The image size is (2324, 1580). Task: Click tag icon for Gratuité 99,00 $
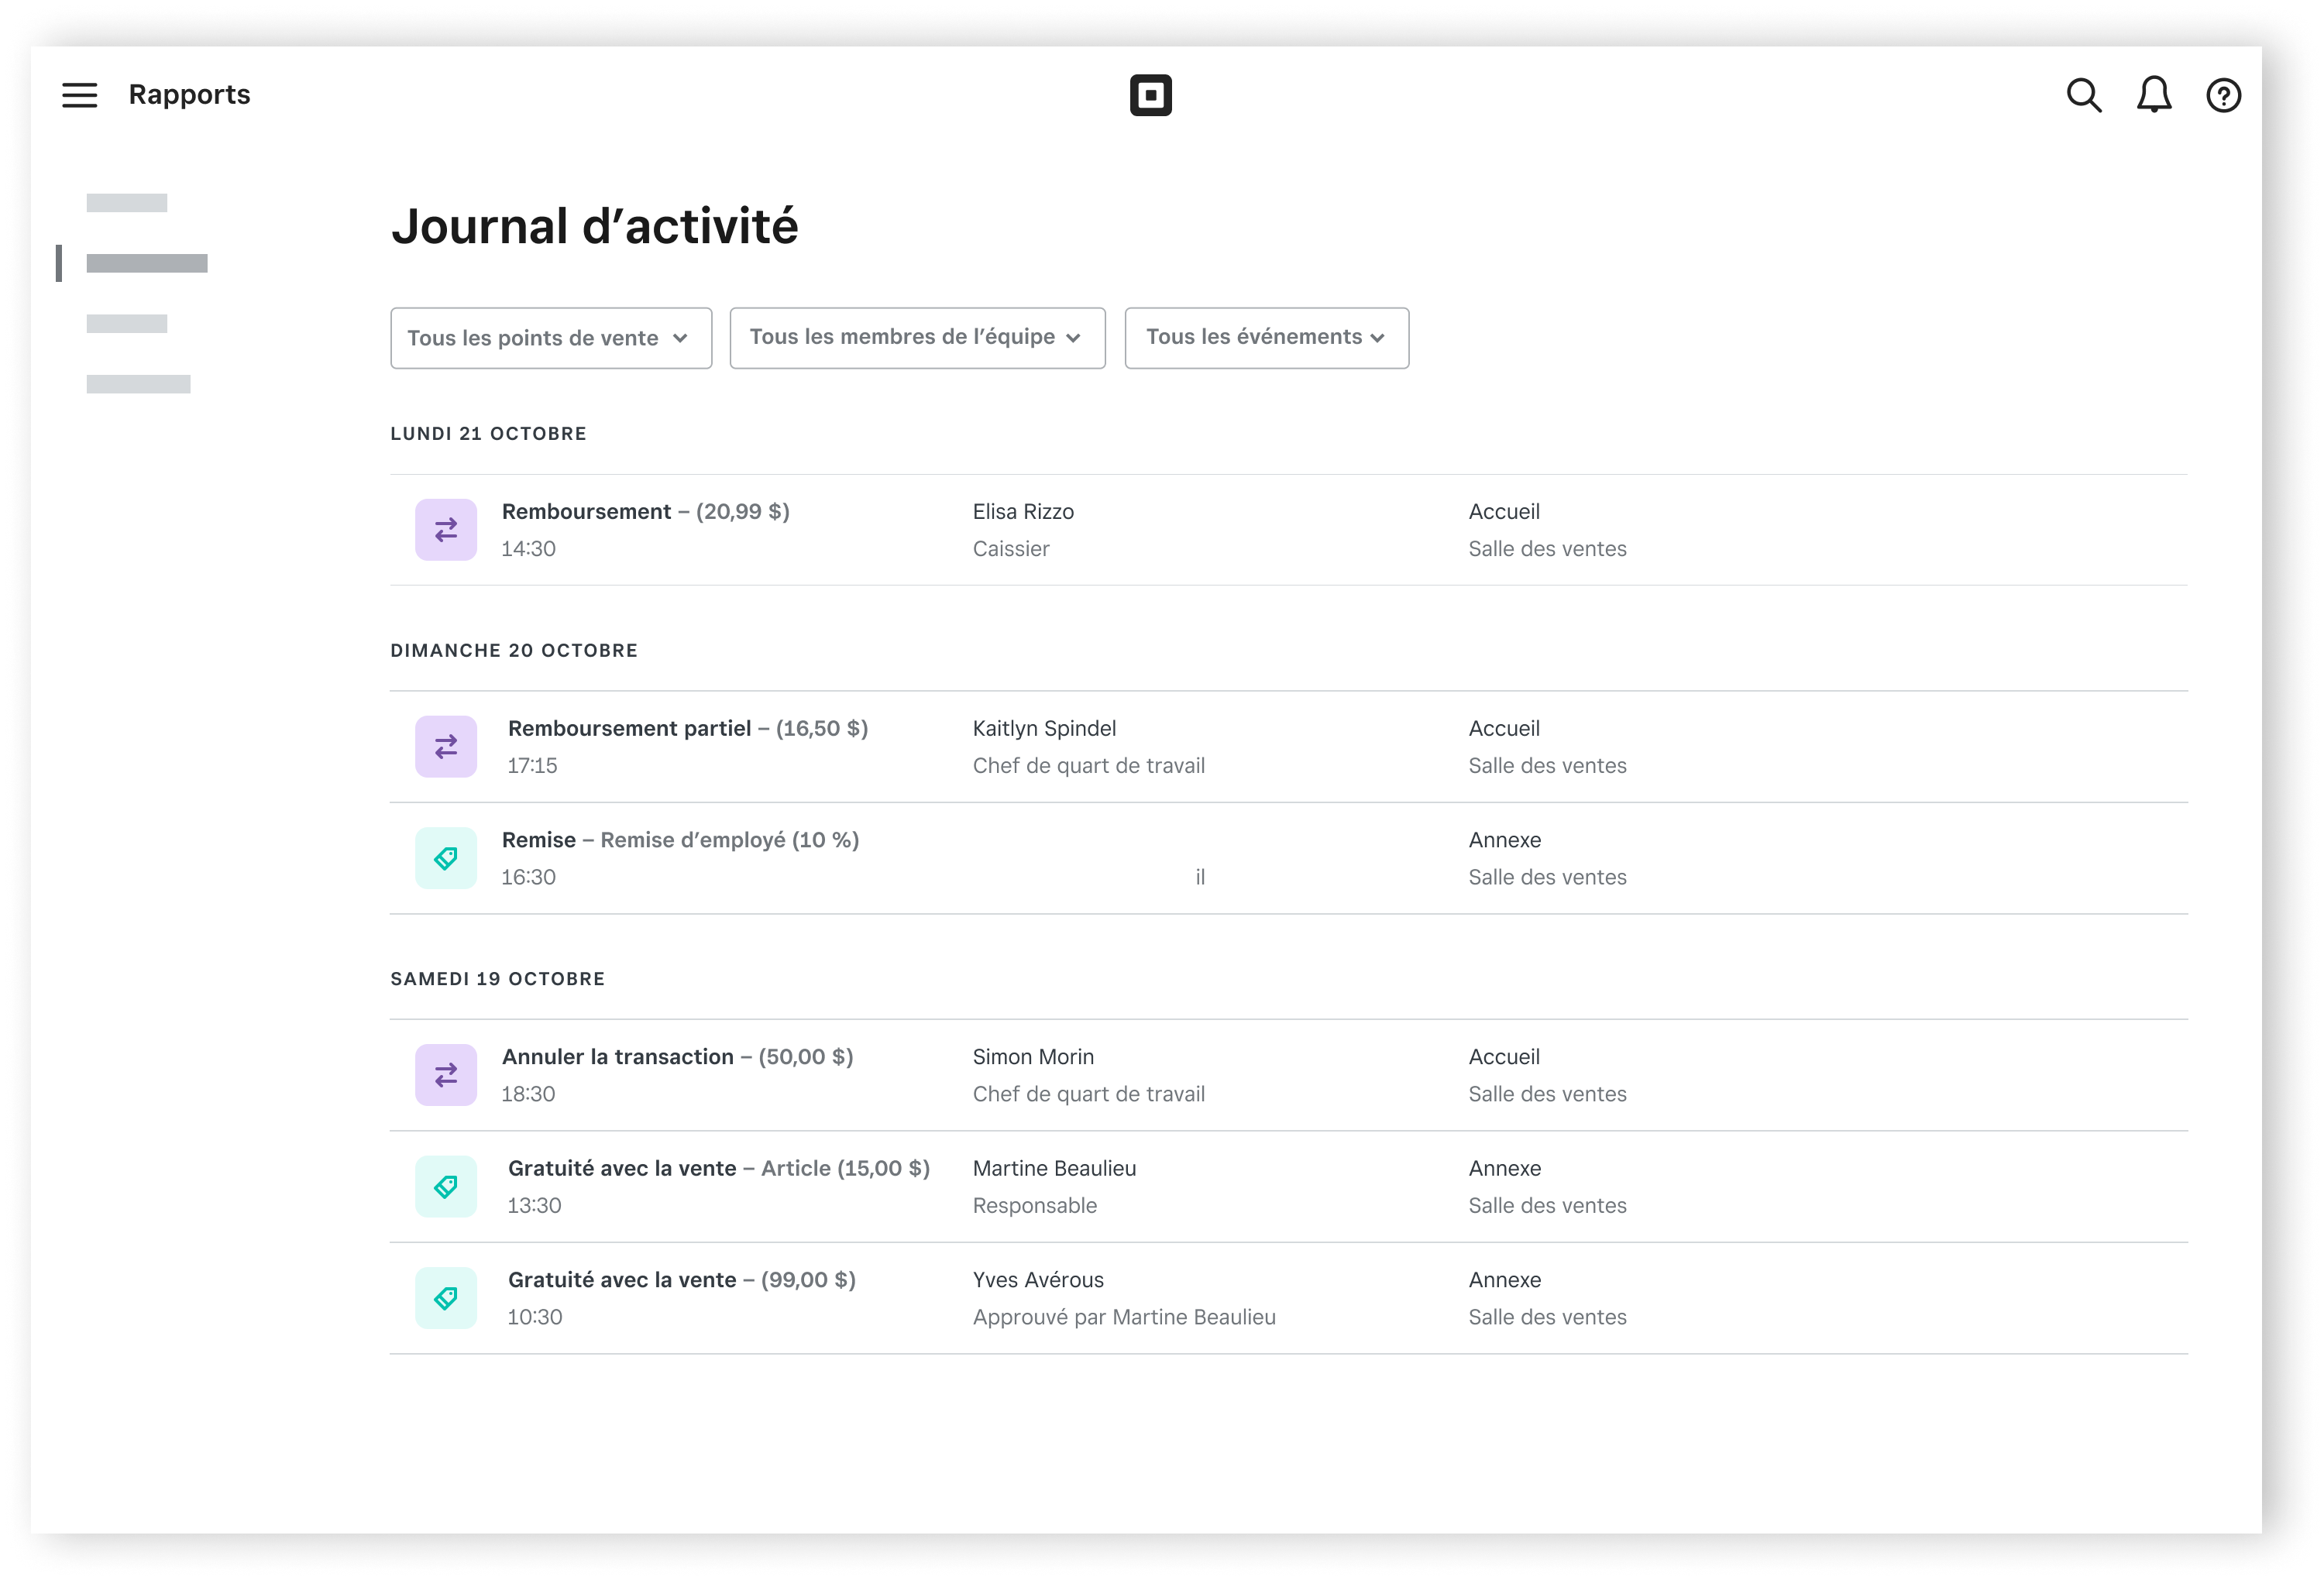[446, 1298]
